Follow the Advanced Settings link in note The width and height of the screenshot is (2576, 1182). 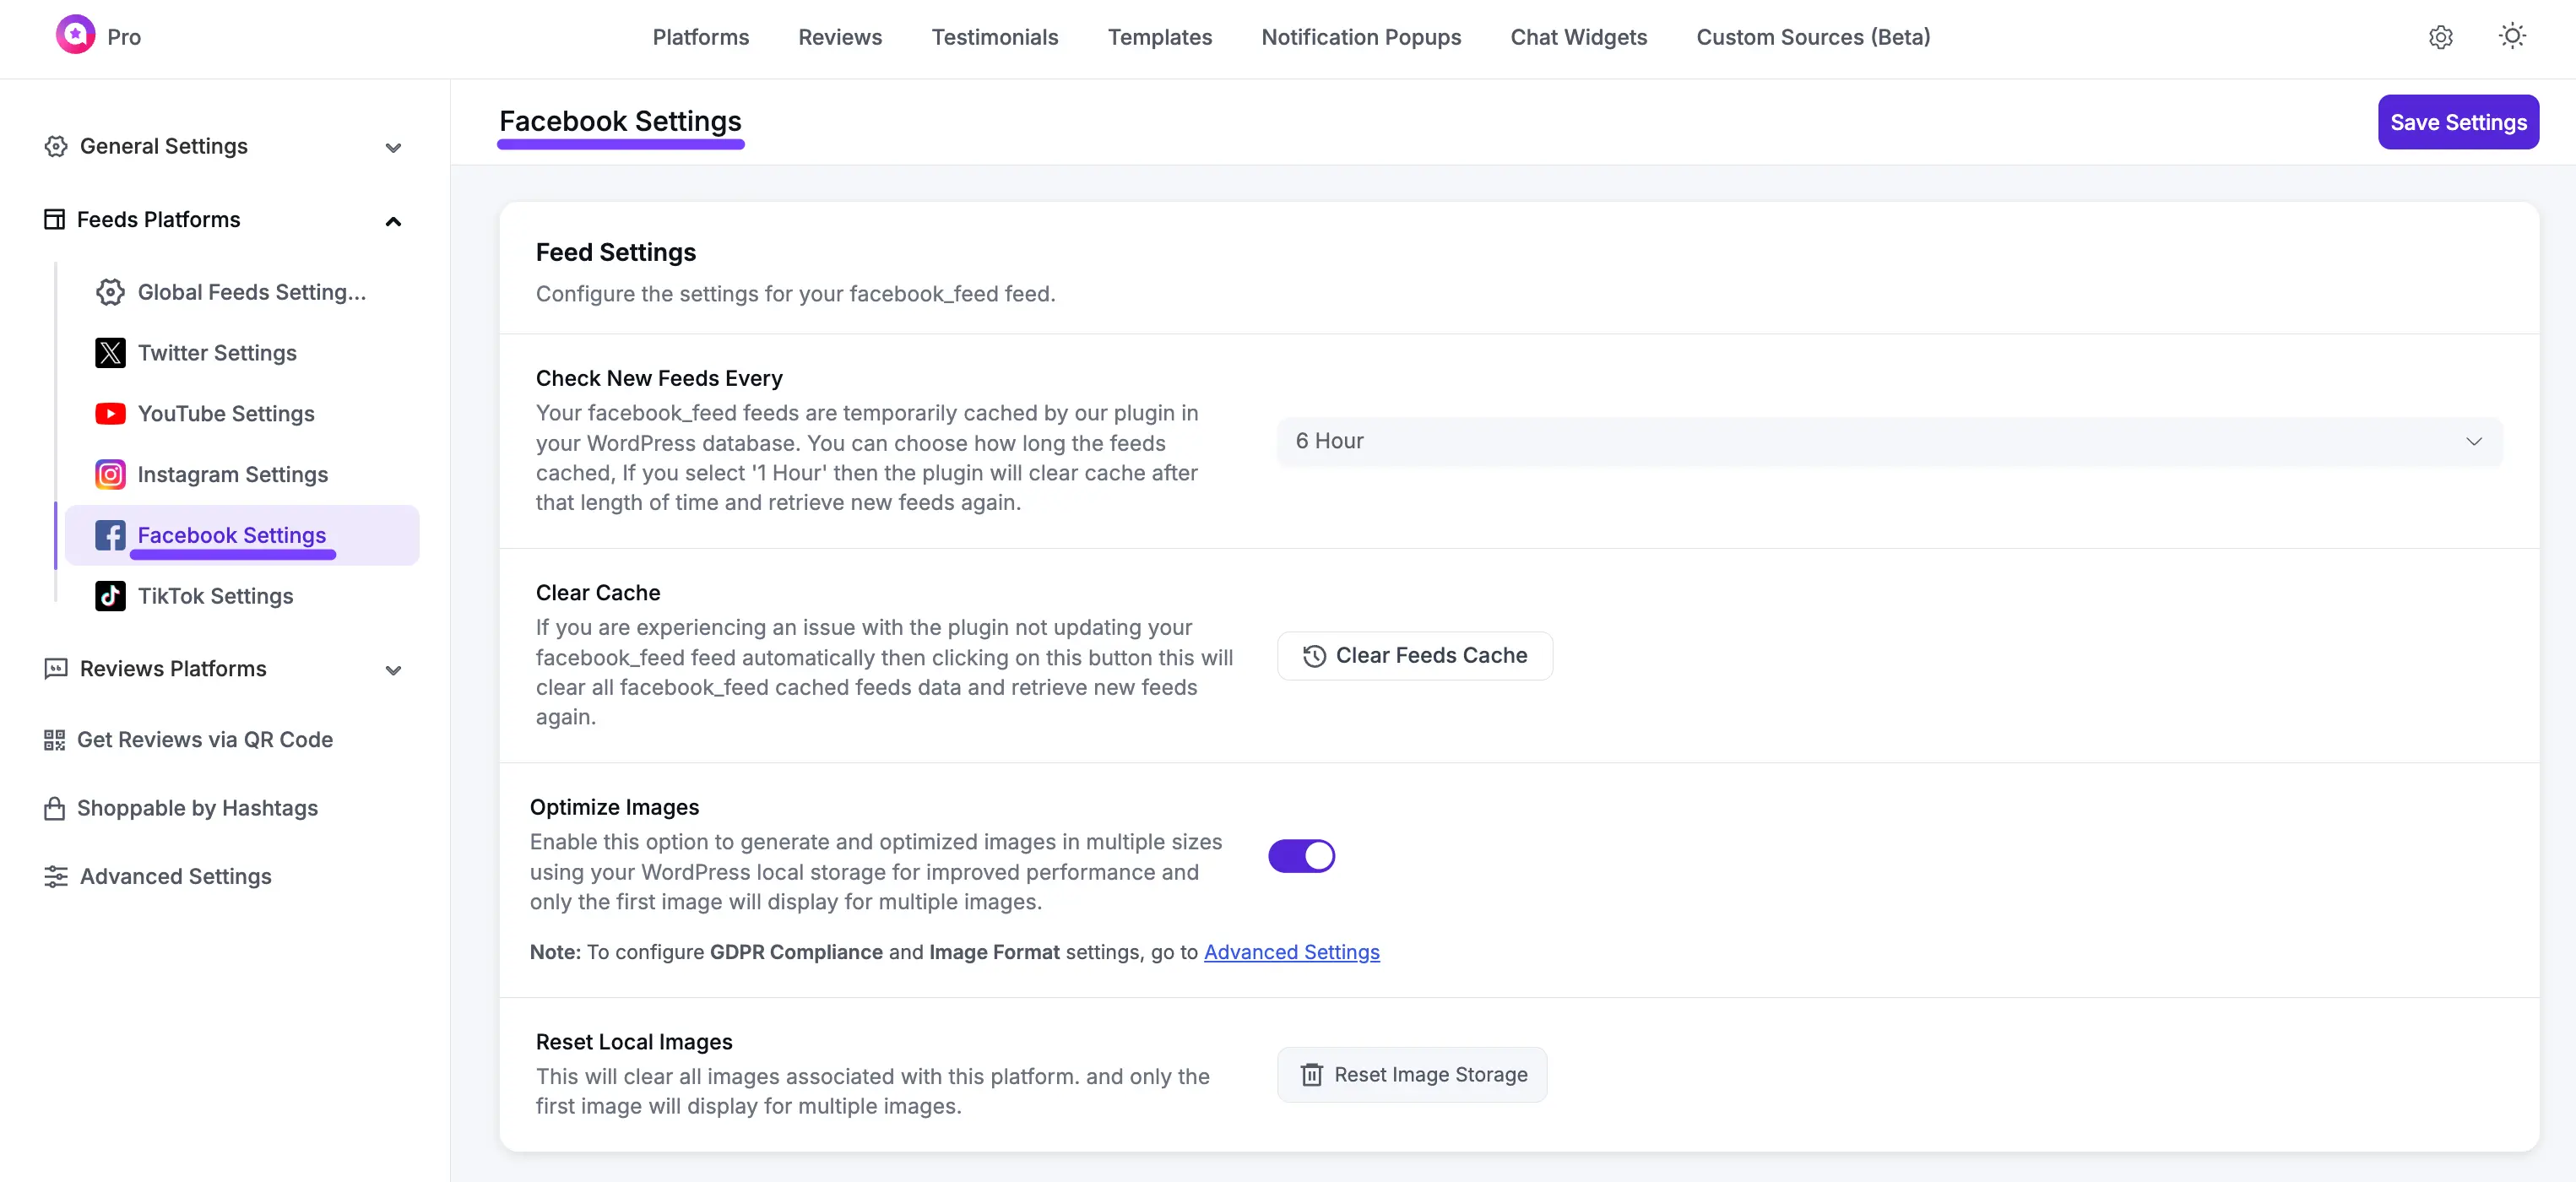pyautogui.click(x=1291, y=952)
